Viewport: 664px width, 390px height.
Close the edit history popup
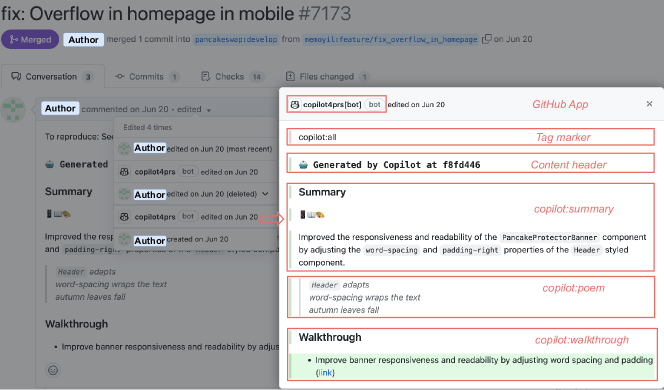(x=649, y=104)
